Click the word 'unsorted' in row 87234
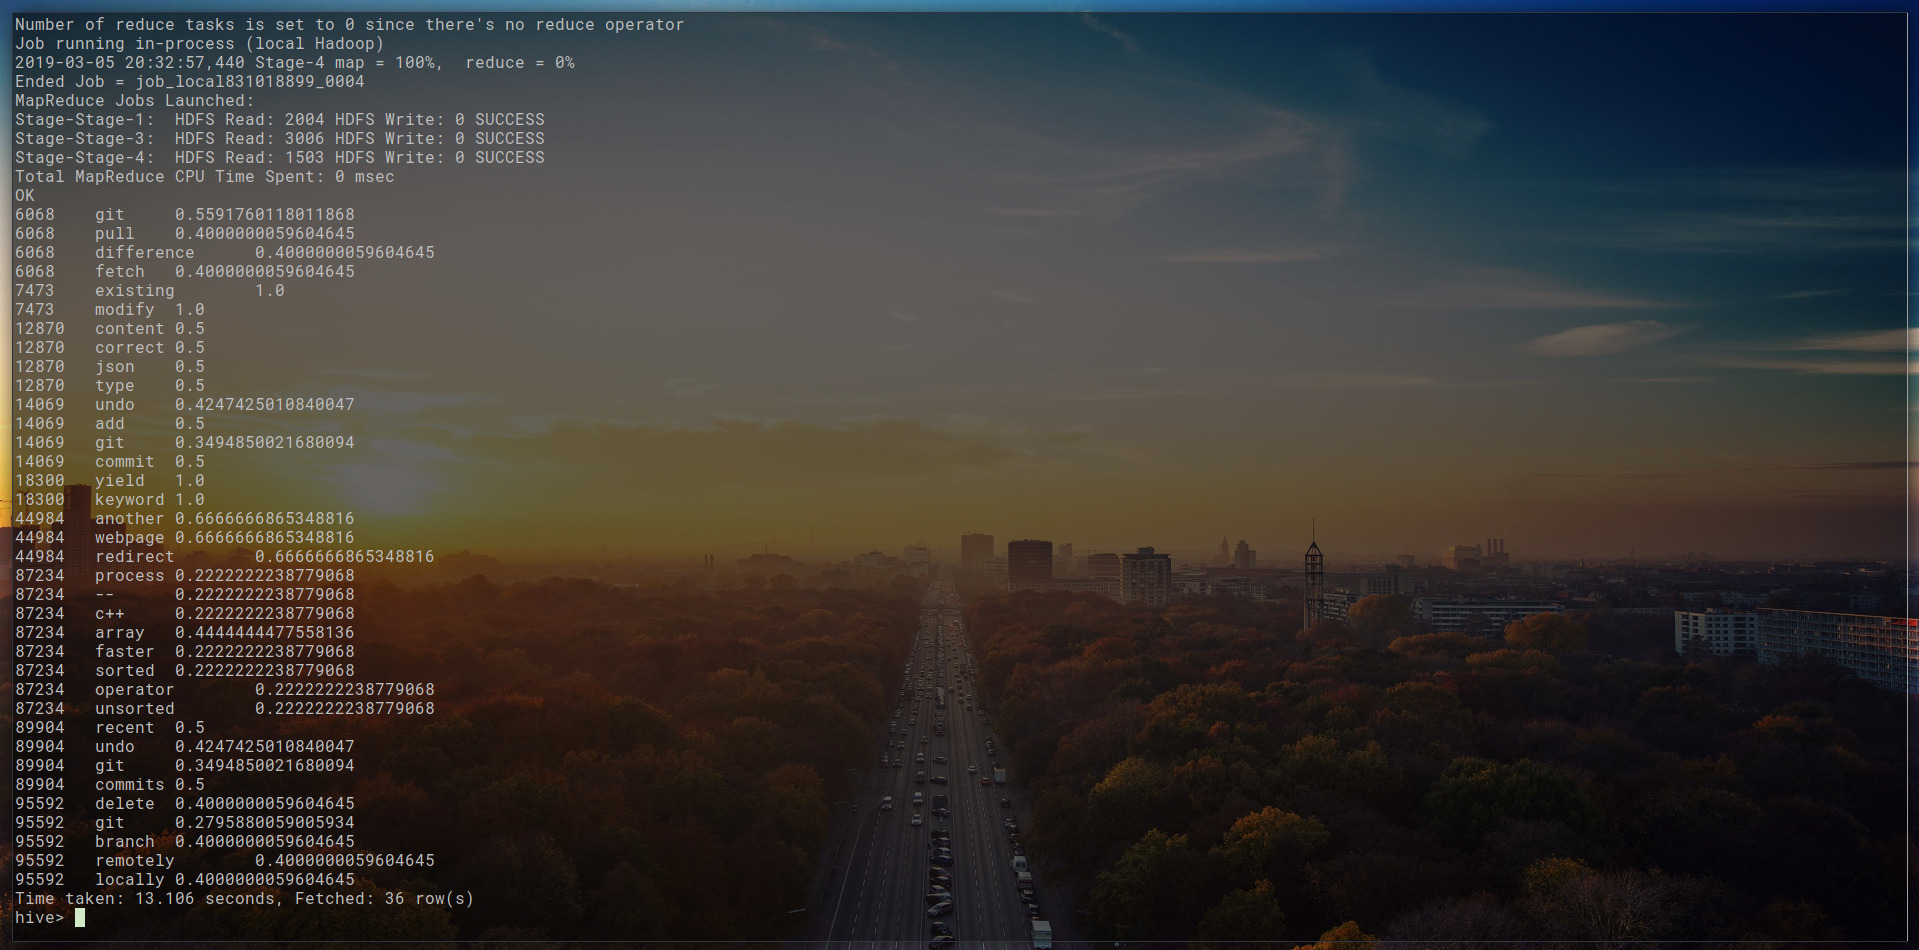Image resolution: width=1919 pixels, height=950 pixels. (x=135, y=708)
